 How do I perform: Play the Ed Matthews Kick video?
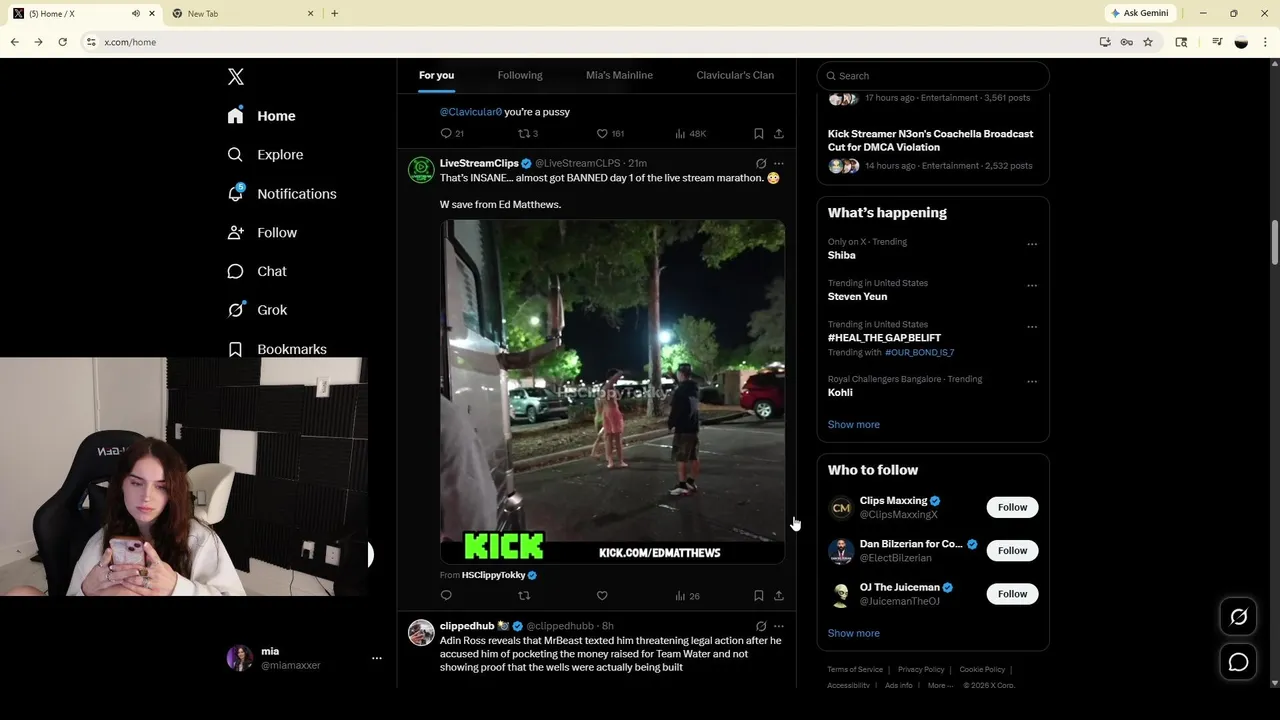point(613,392)
